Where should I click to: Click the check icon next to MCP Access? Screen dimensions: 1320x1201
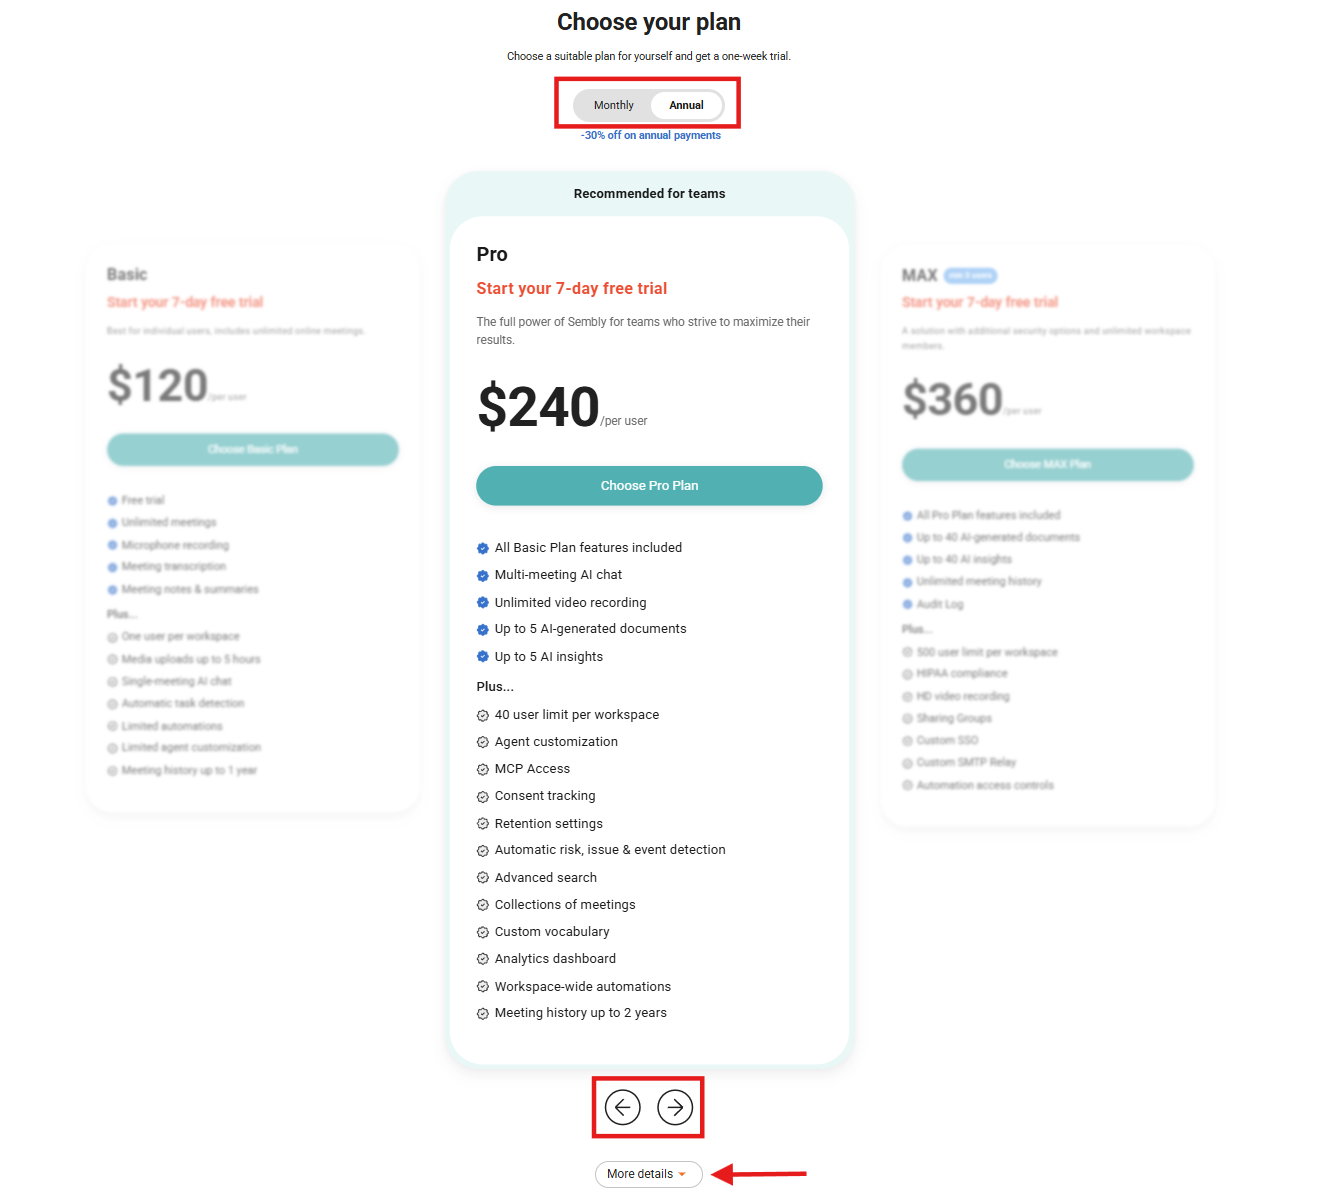[483, 770]
